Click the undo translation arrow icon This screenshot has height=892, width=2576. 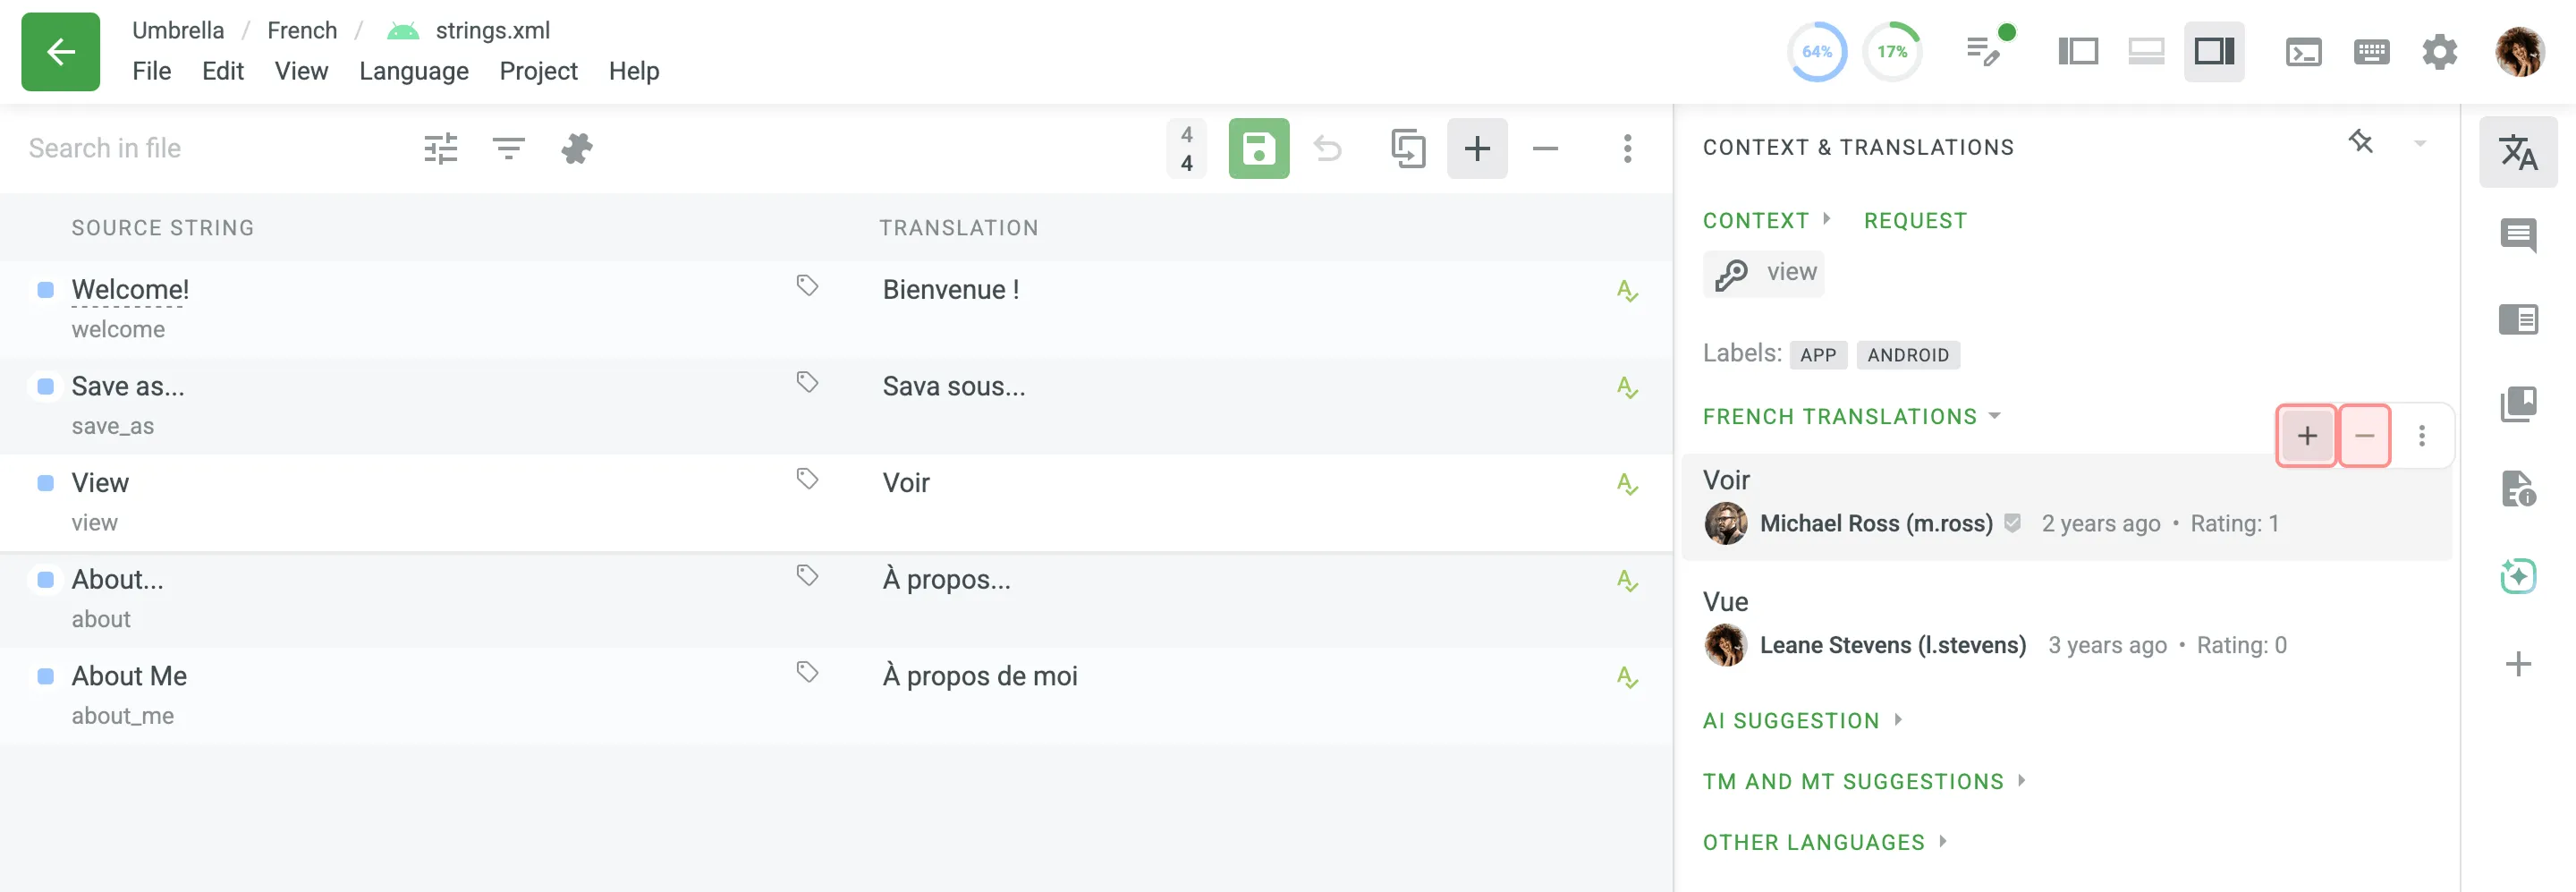click(x=1327, y=149)
